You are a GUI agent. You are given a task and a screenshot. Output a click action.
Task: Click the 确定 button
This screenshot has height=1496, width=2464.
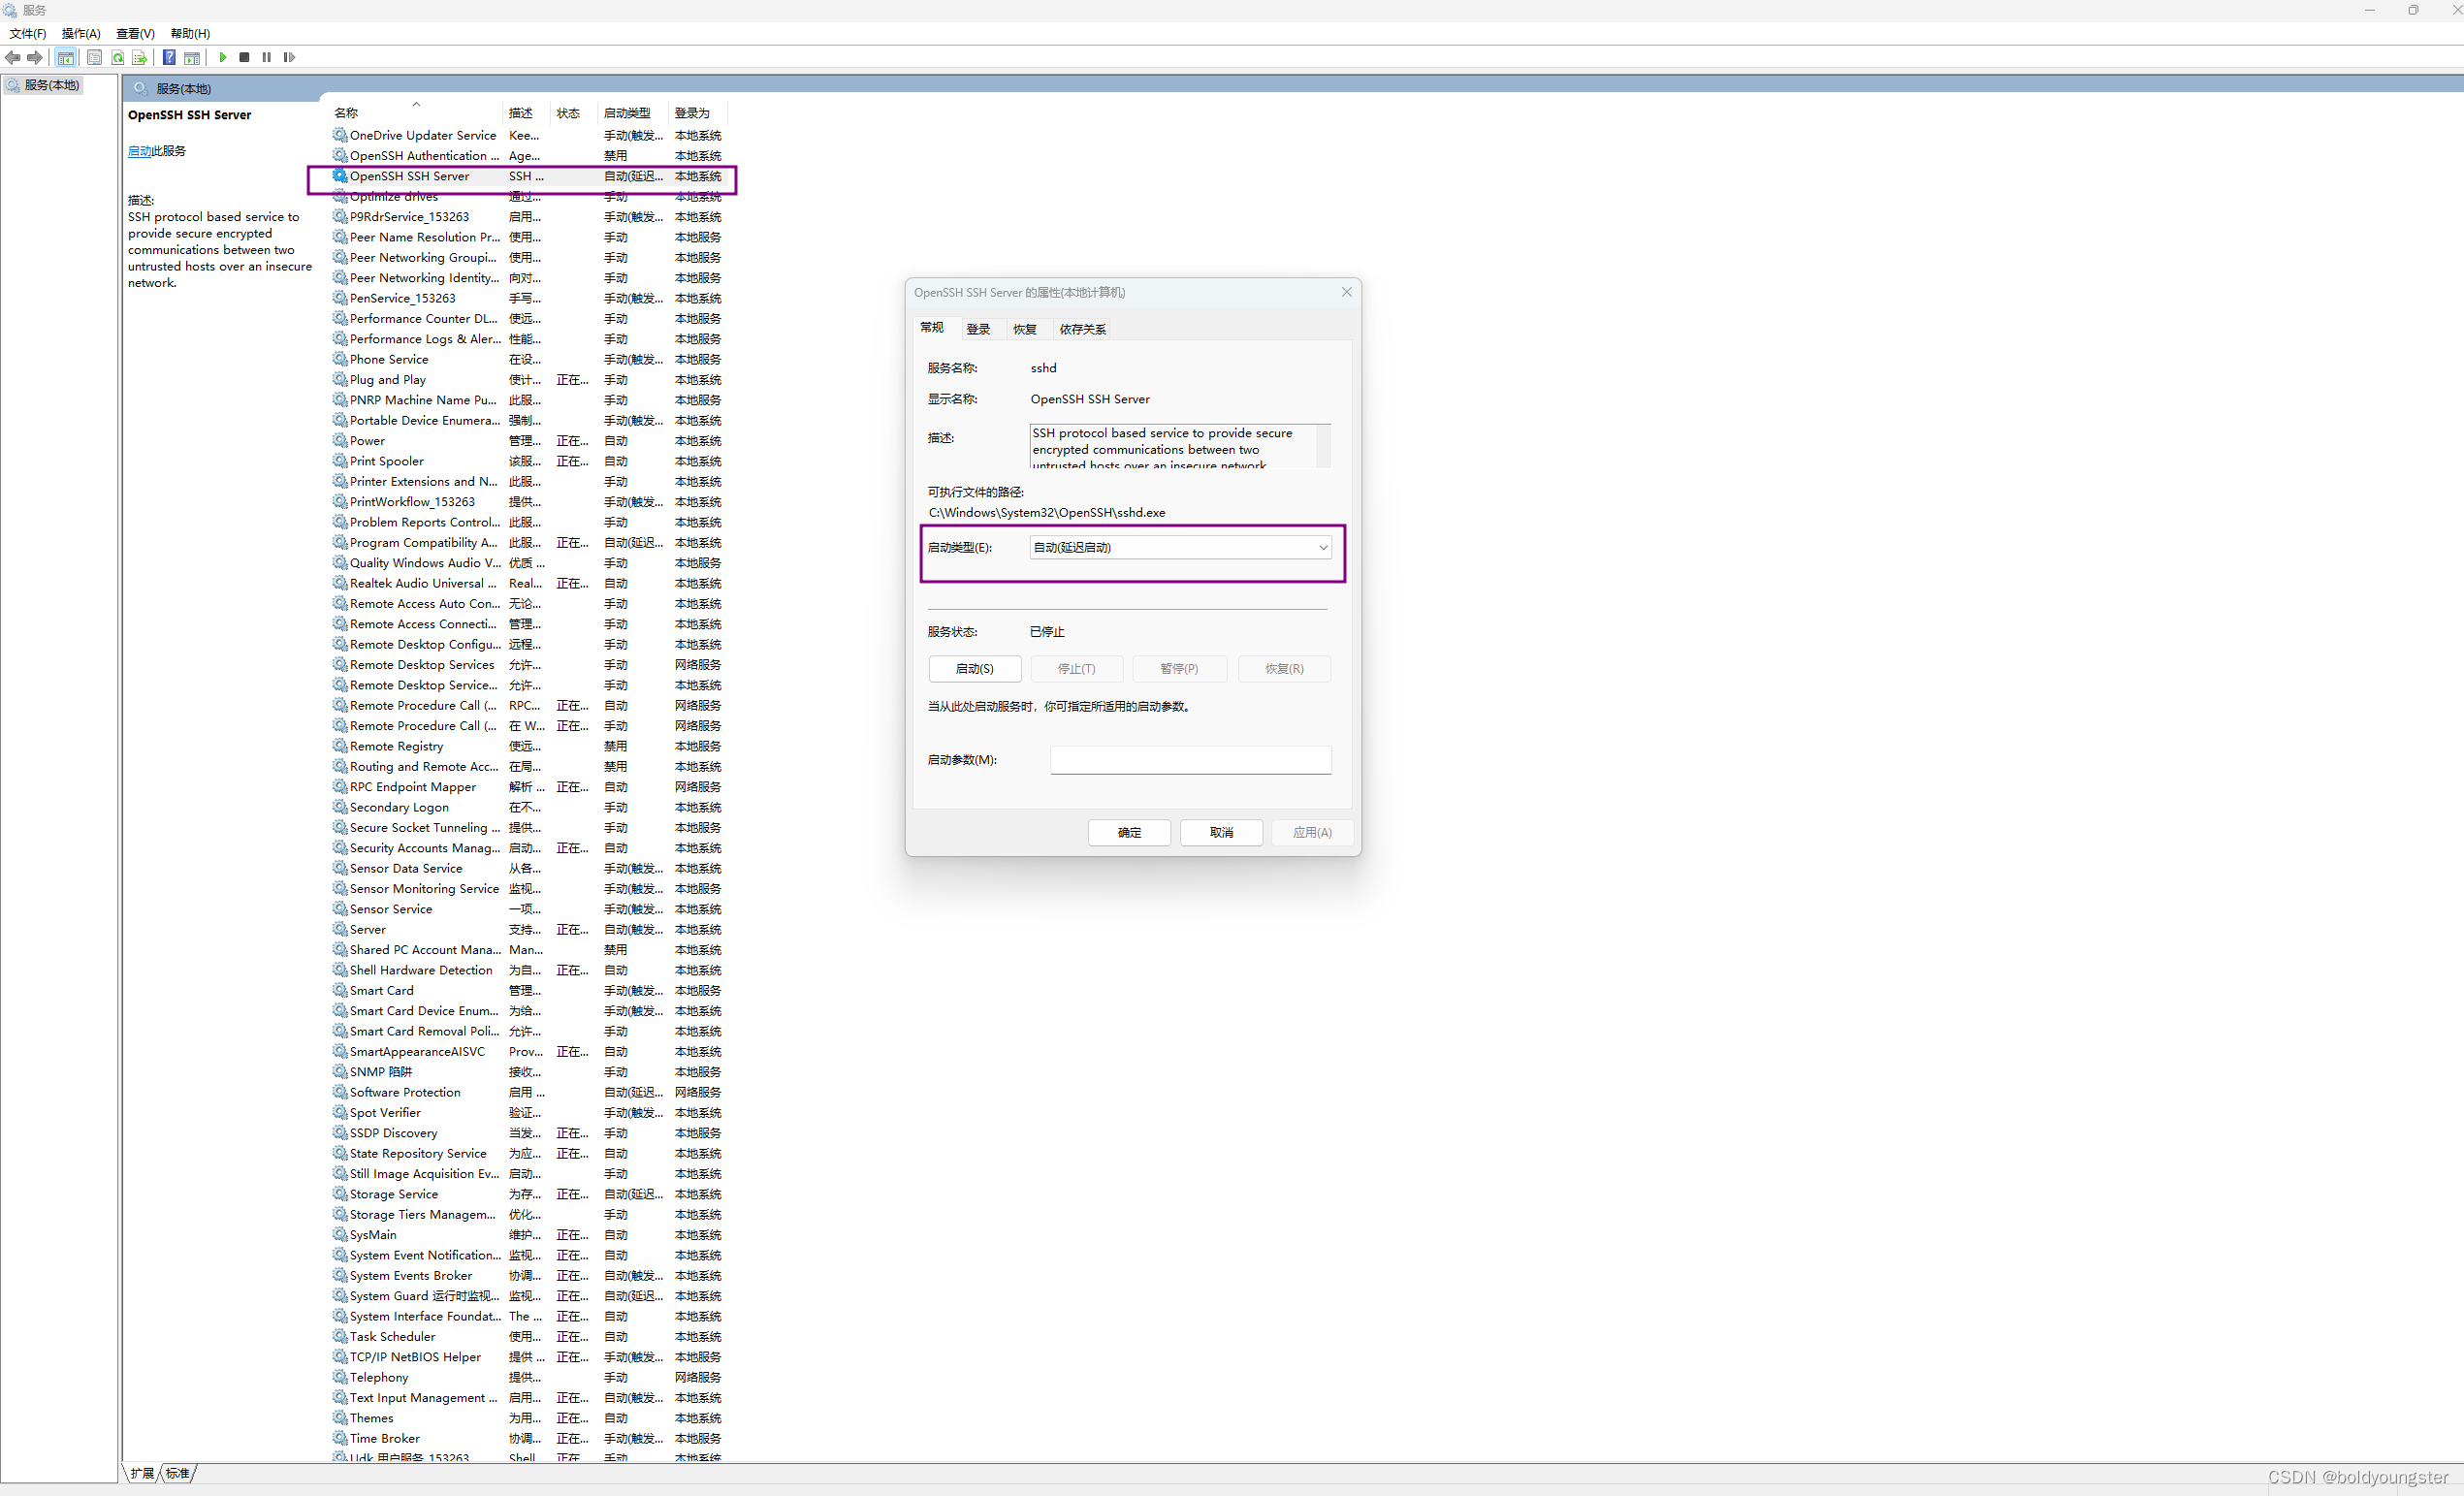click(1129, 833)
